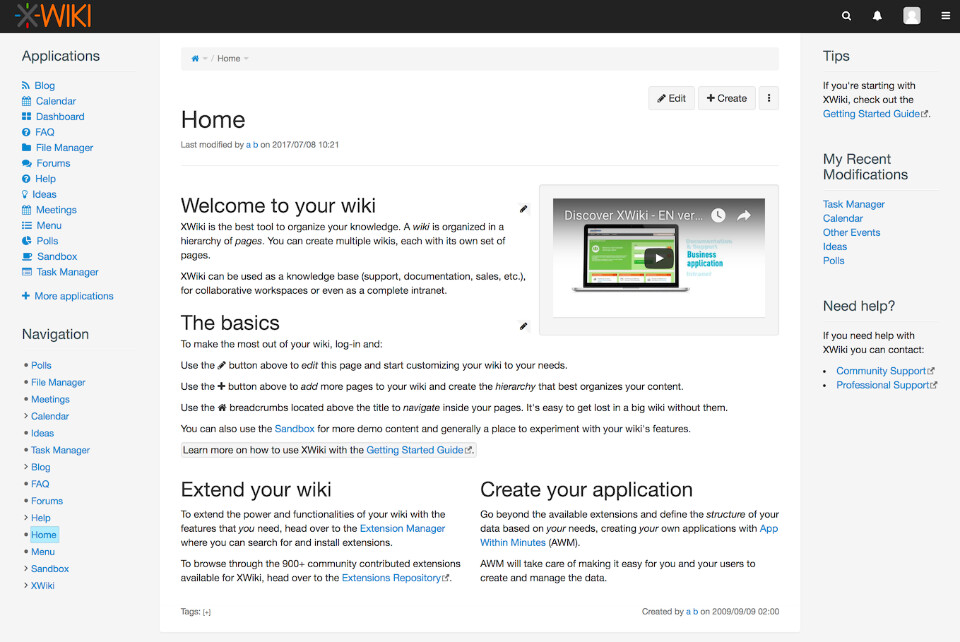Image resolution: width=960 pixels, height=642 pixels.
Task: Click the watch later clock on video
Action: pos(717,215)
